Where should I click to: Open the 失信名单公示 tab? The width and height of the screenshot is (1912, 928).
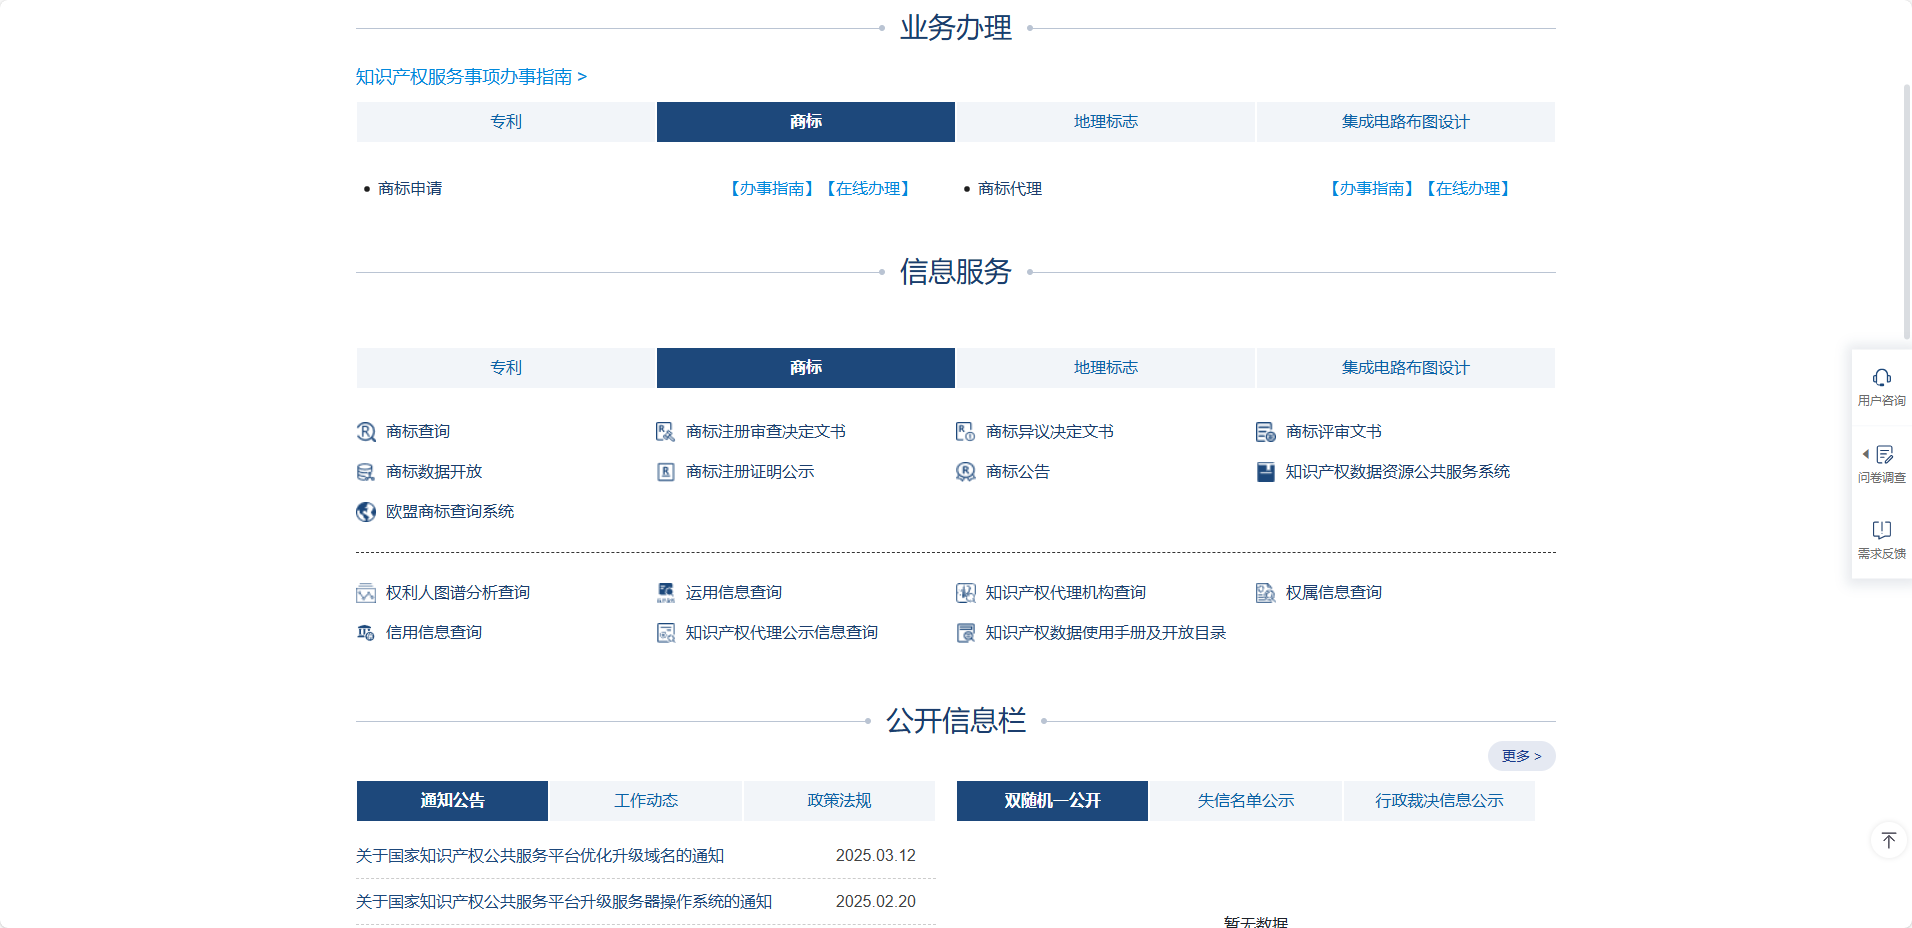tap(1245, 800)
